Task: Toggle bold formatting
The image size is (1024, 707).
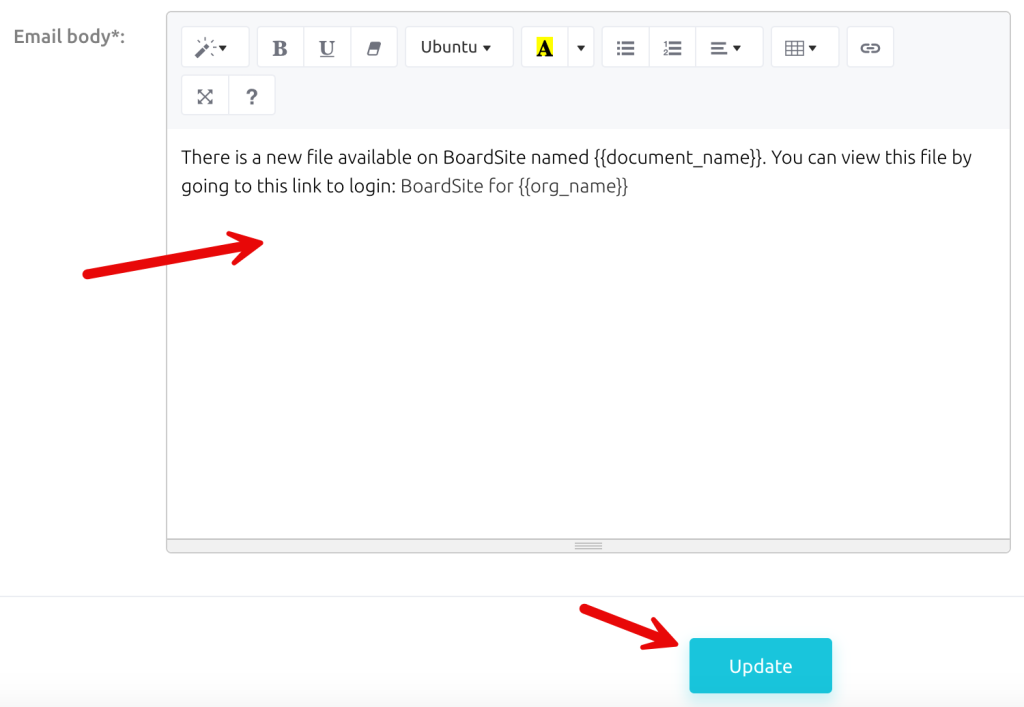Action: tap(280, 48)
